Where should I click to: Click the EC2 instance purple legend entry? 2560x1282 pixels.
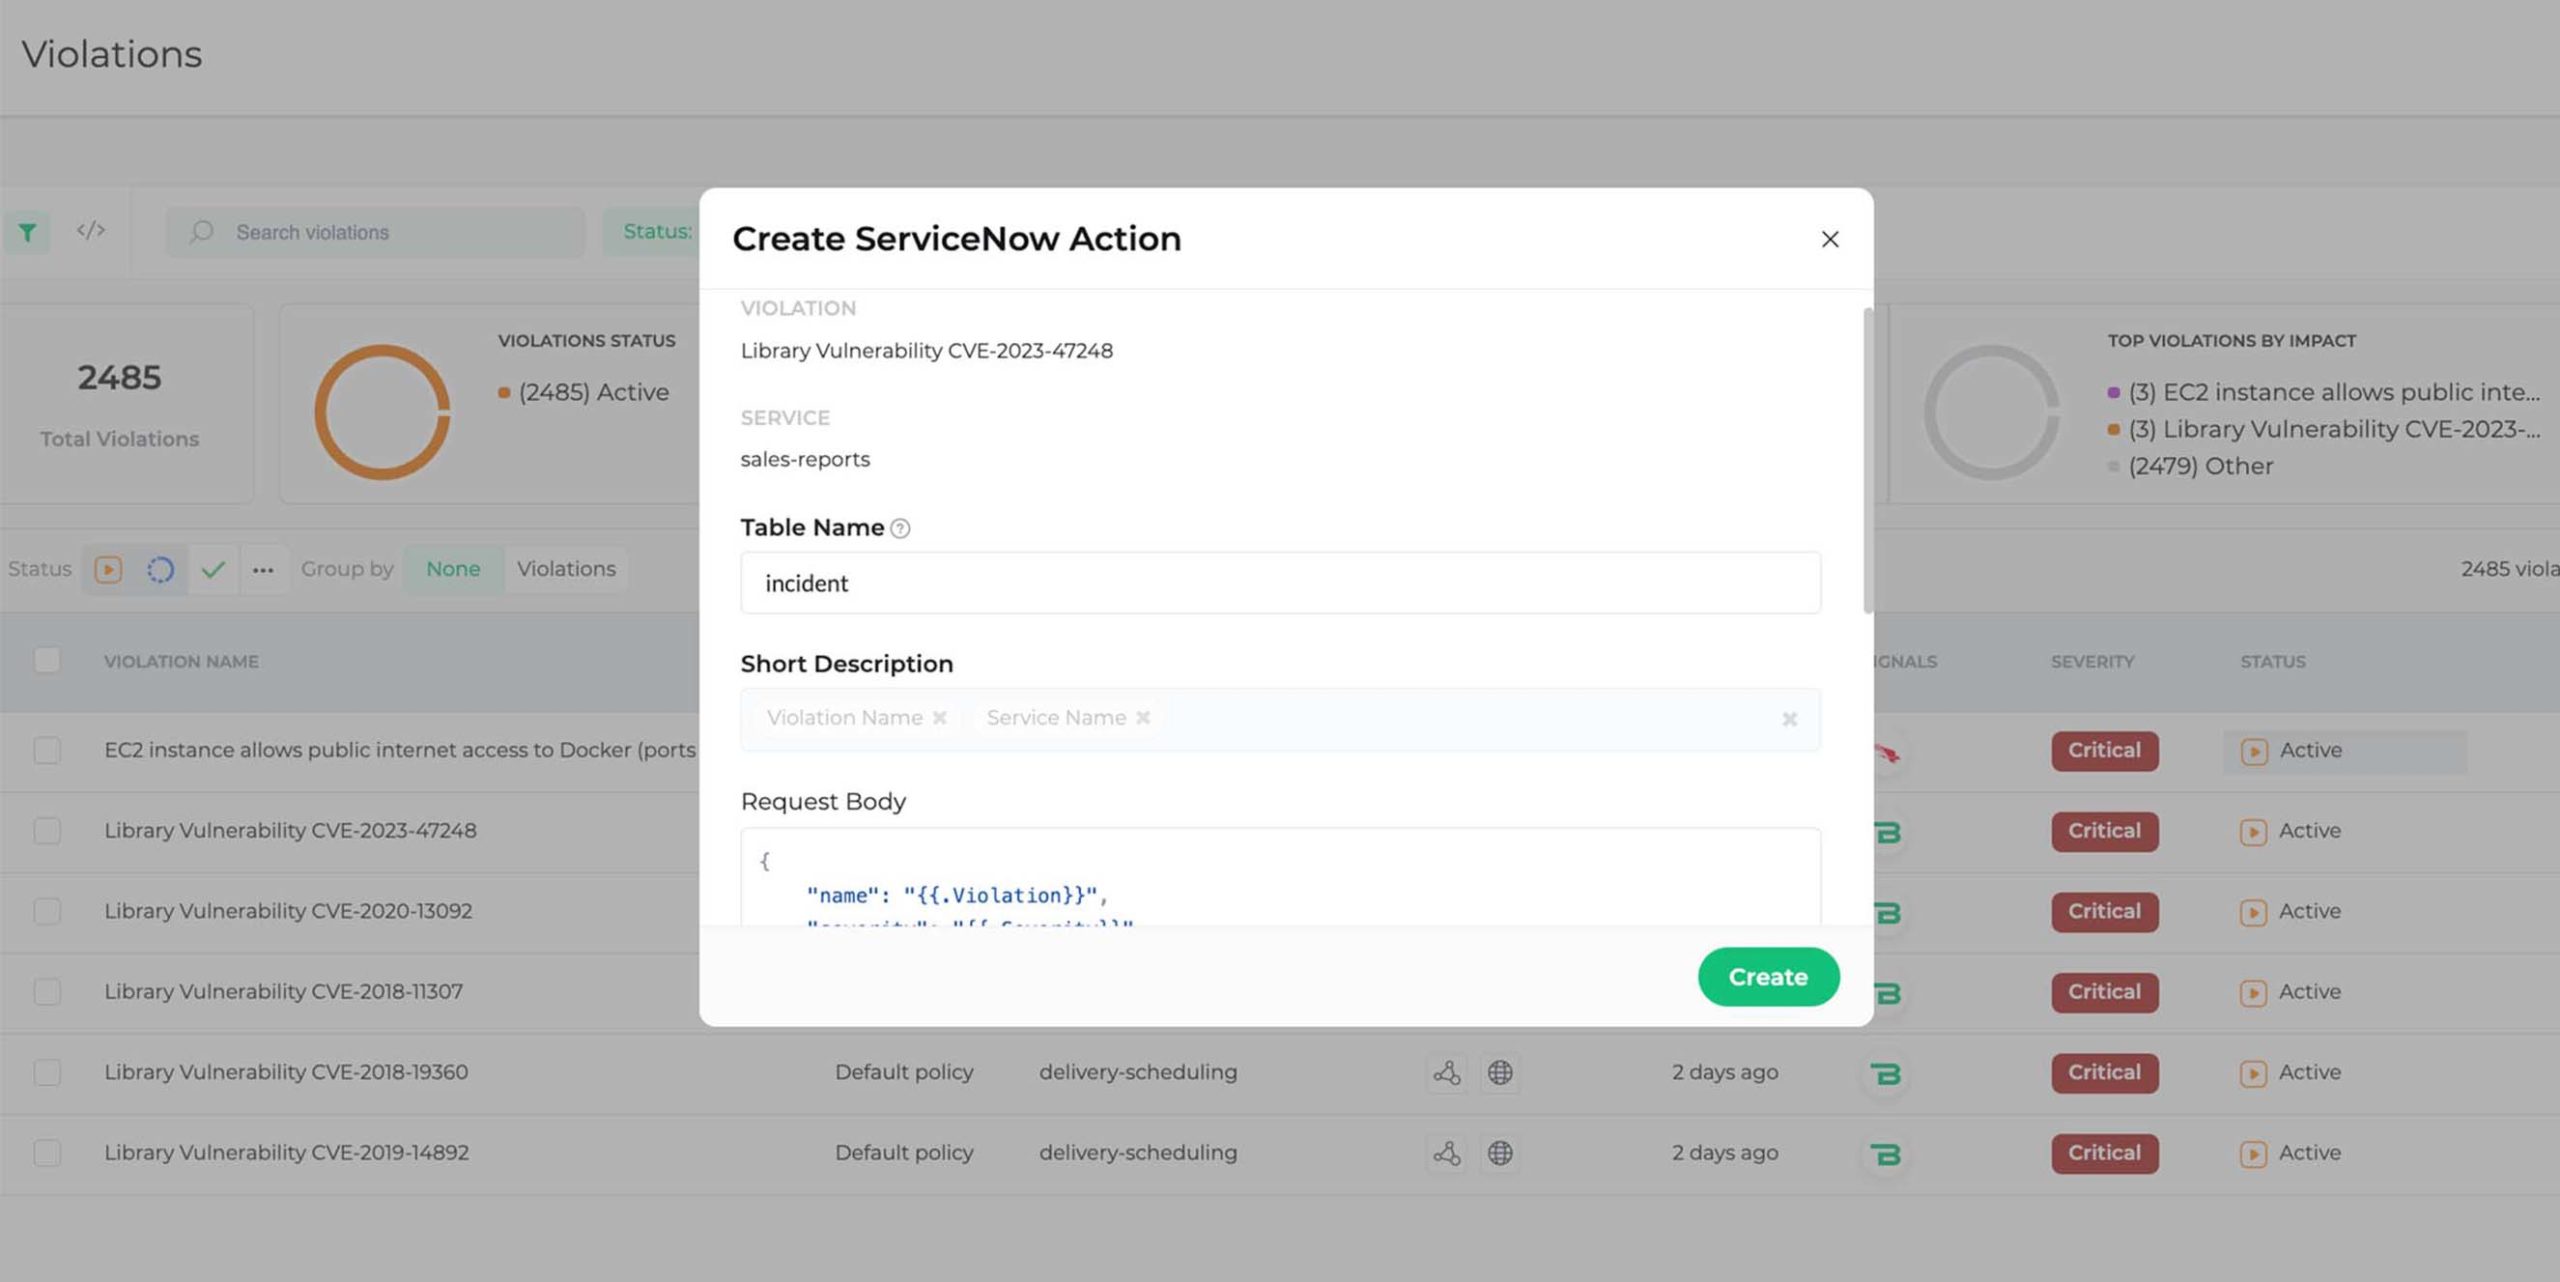point(2323,392)
